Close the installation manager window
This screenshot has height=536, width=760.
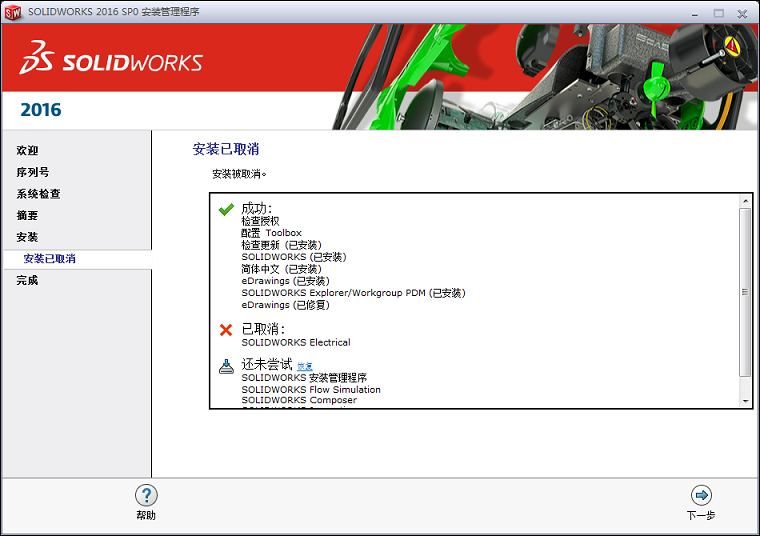click(x=742, y=14)
